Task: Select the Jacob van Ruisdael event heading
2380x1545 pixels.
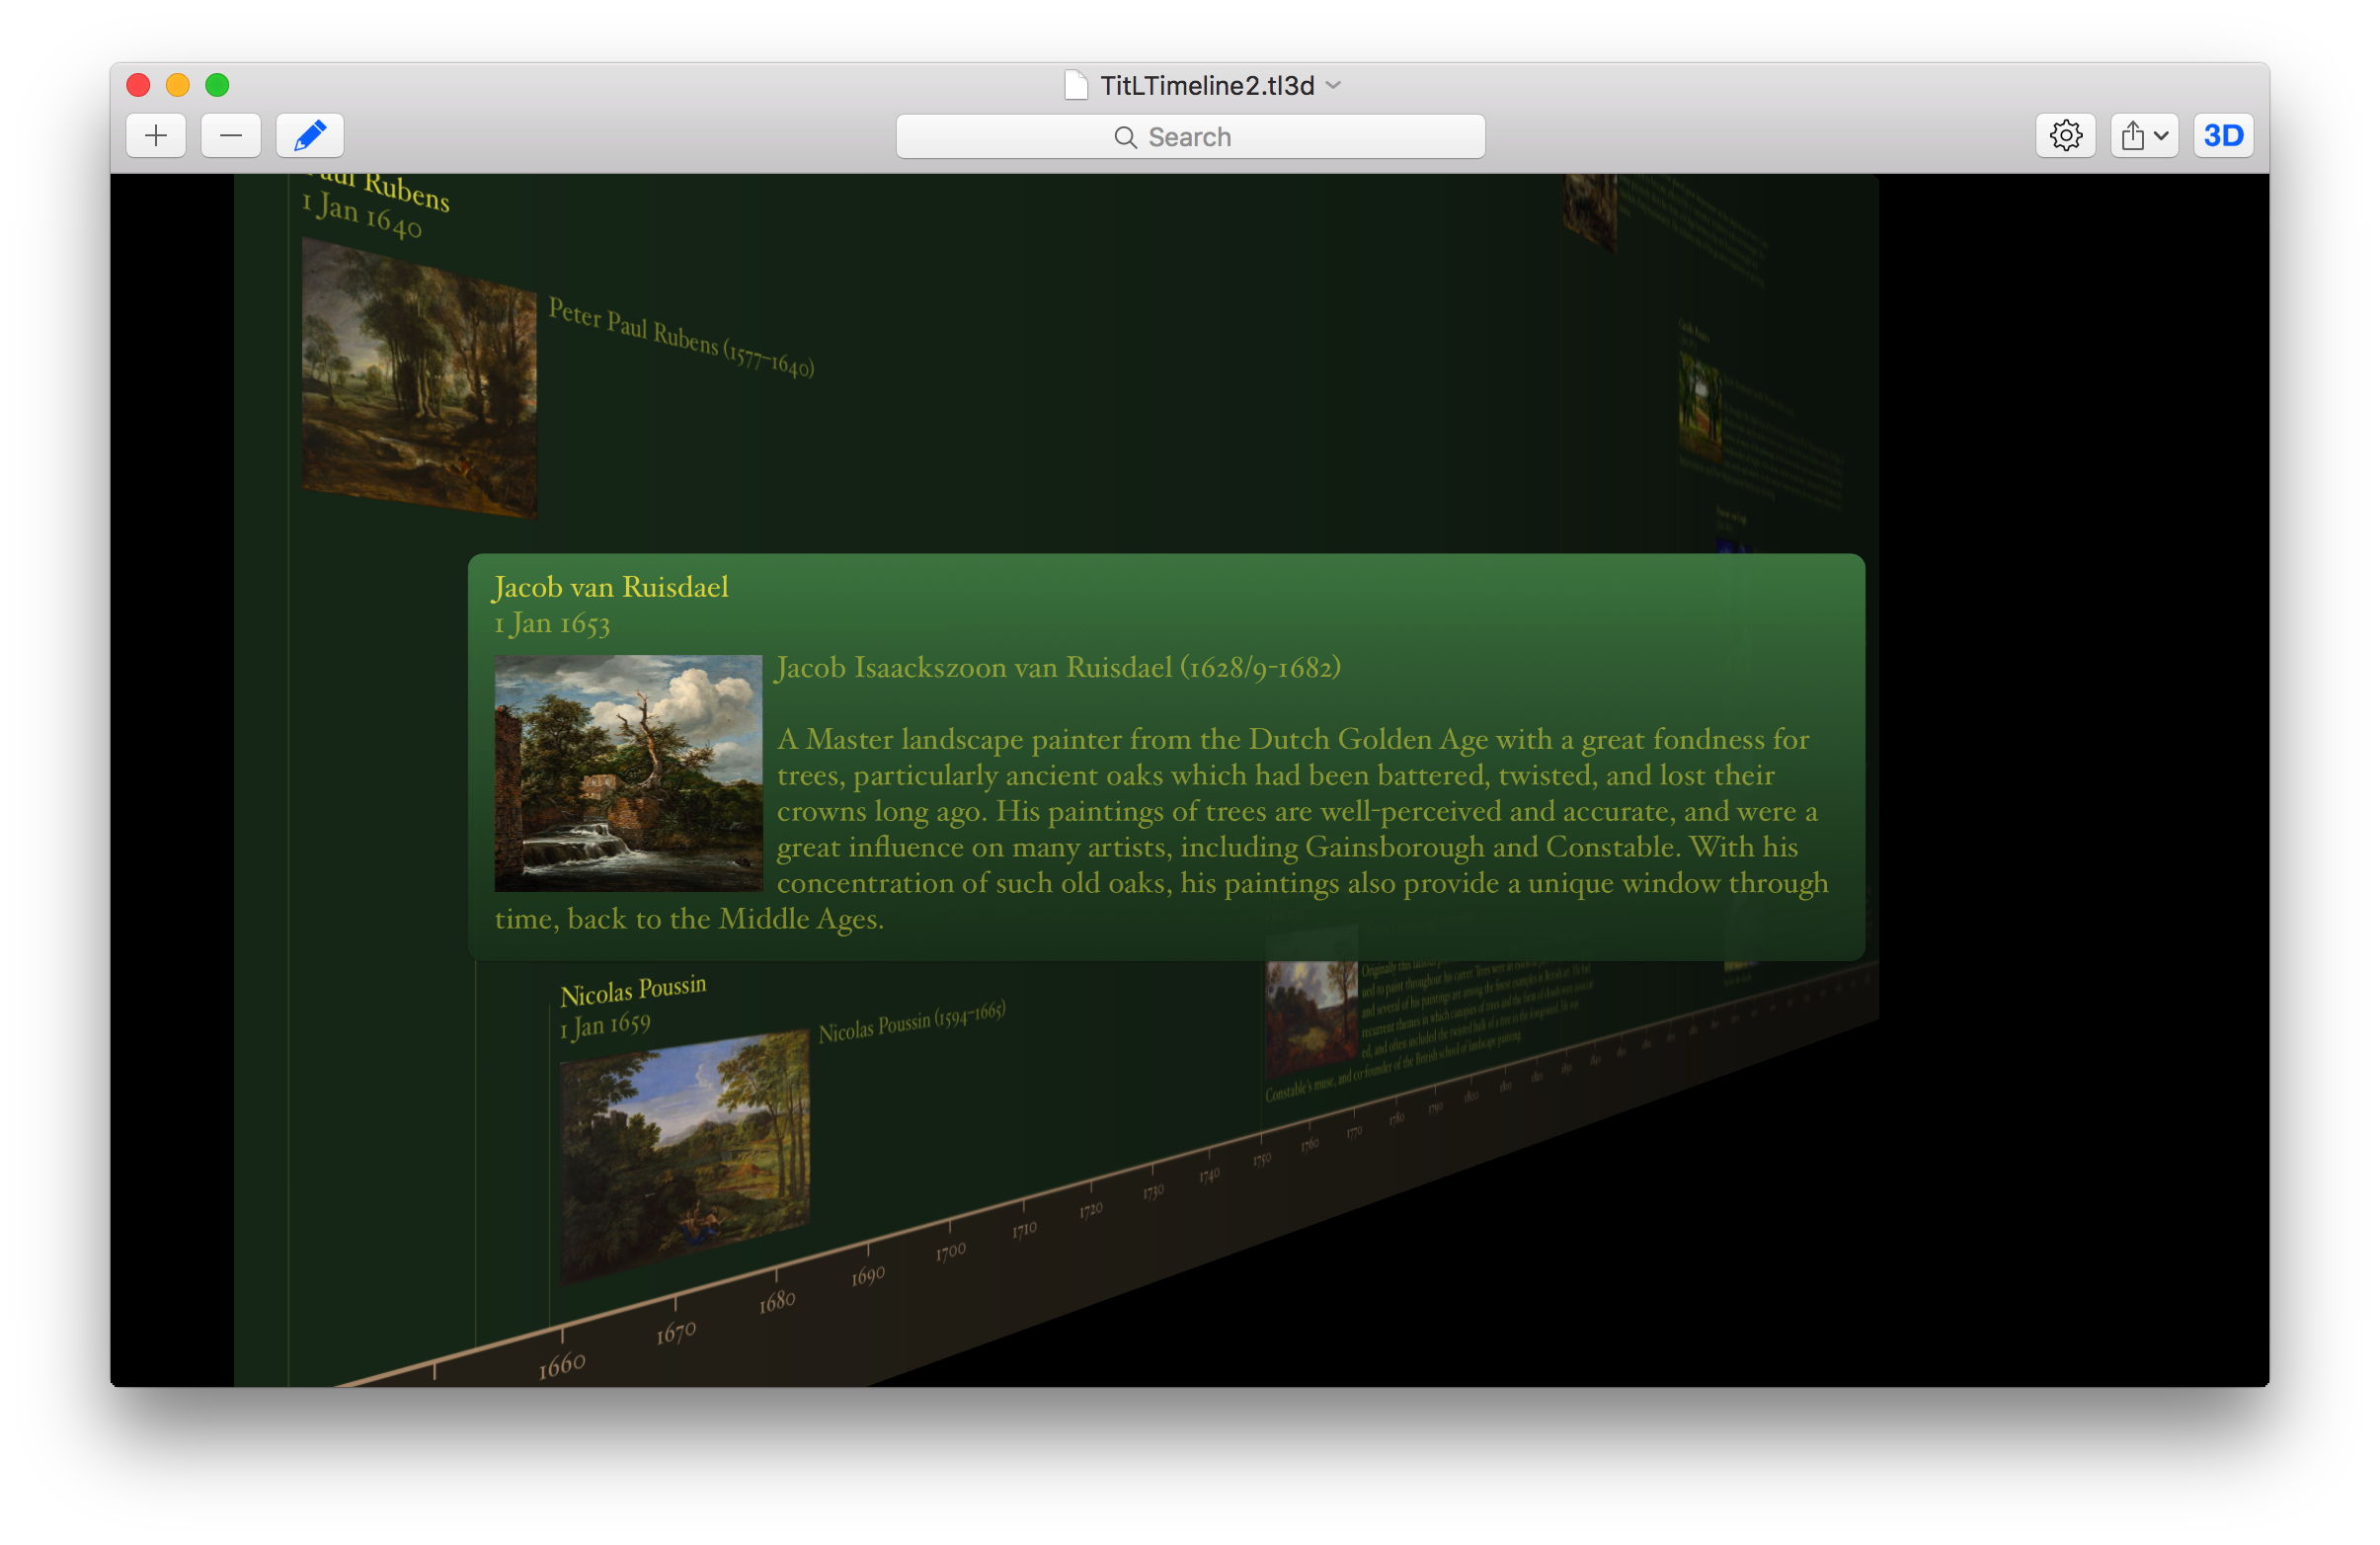Action: point(611,587)
